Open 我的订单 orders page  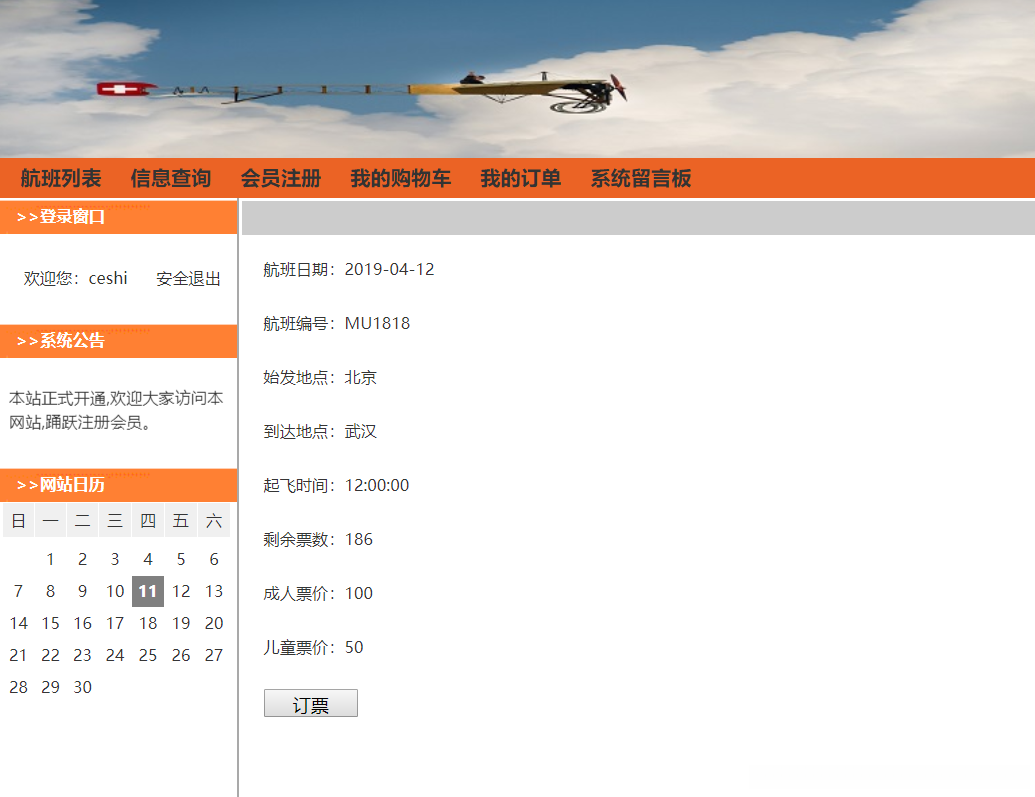click(x=521, y=178)
